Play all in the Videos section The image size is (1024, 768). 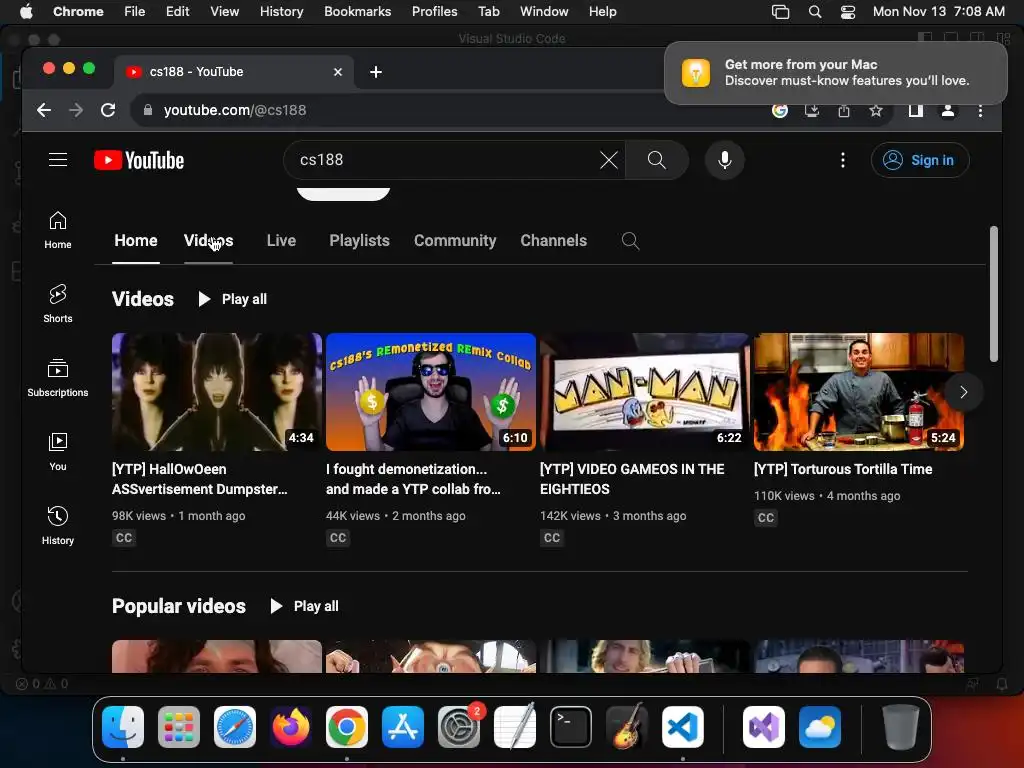pyautogui.click(x=232, y=299)
